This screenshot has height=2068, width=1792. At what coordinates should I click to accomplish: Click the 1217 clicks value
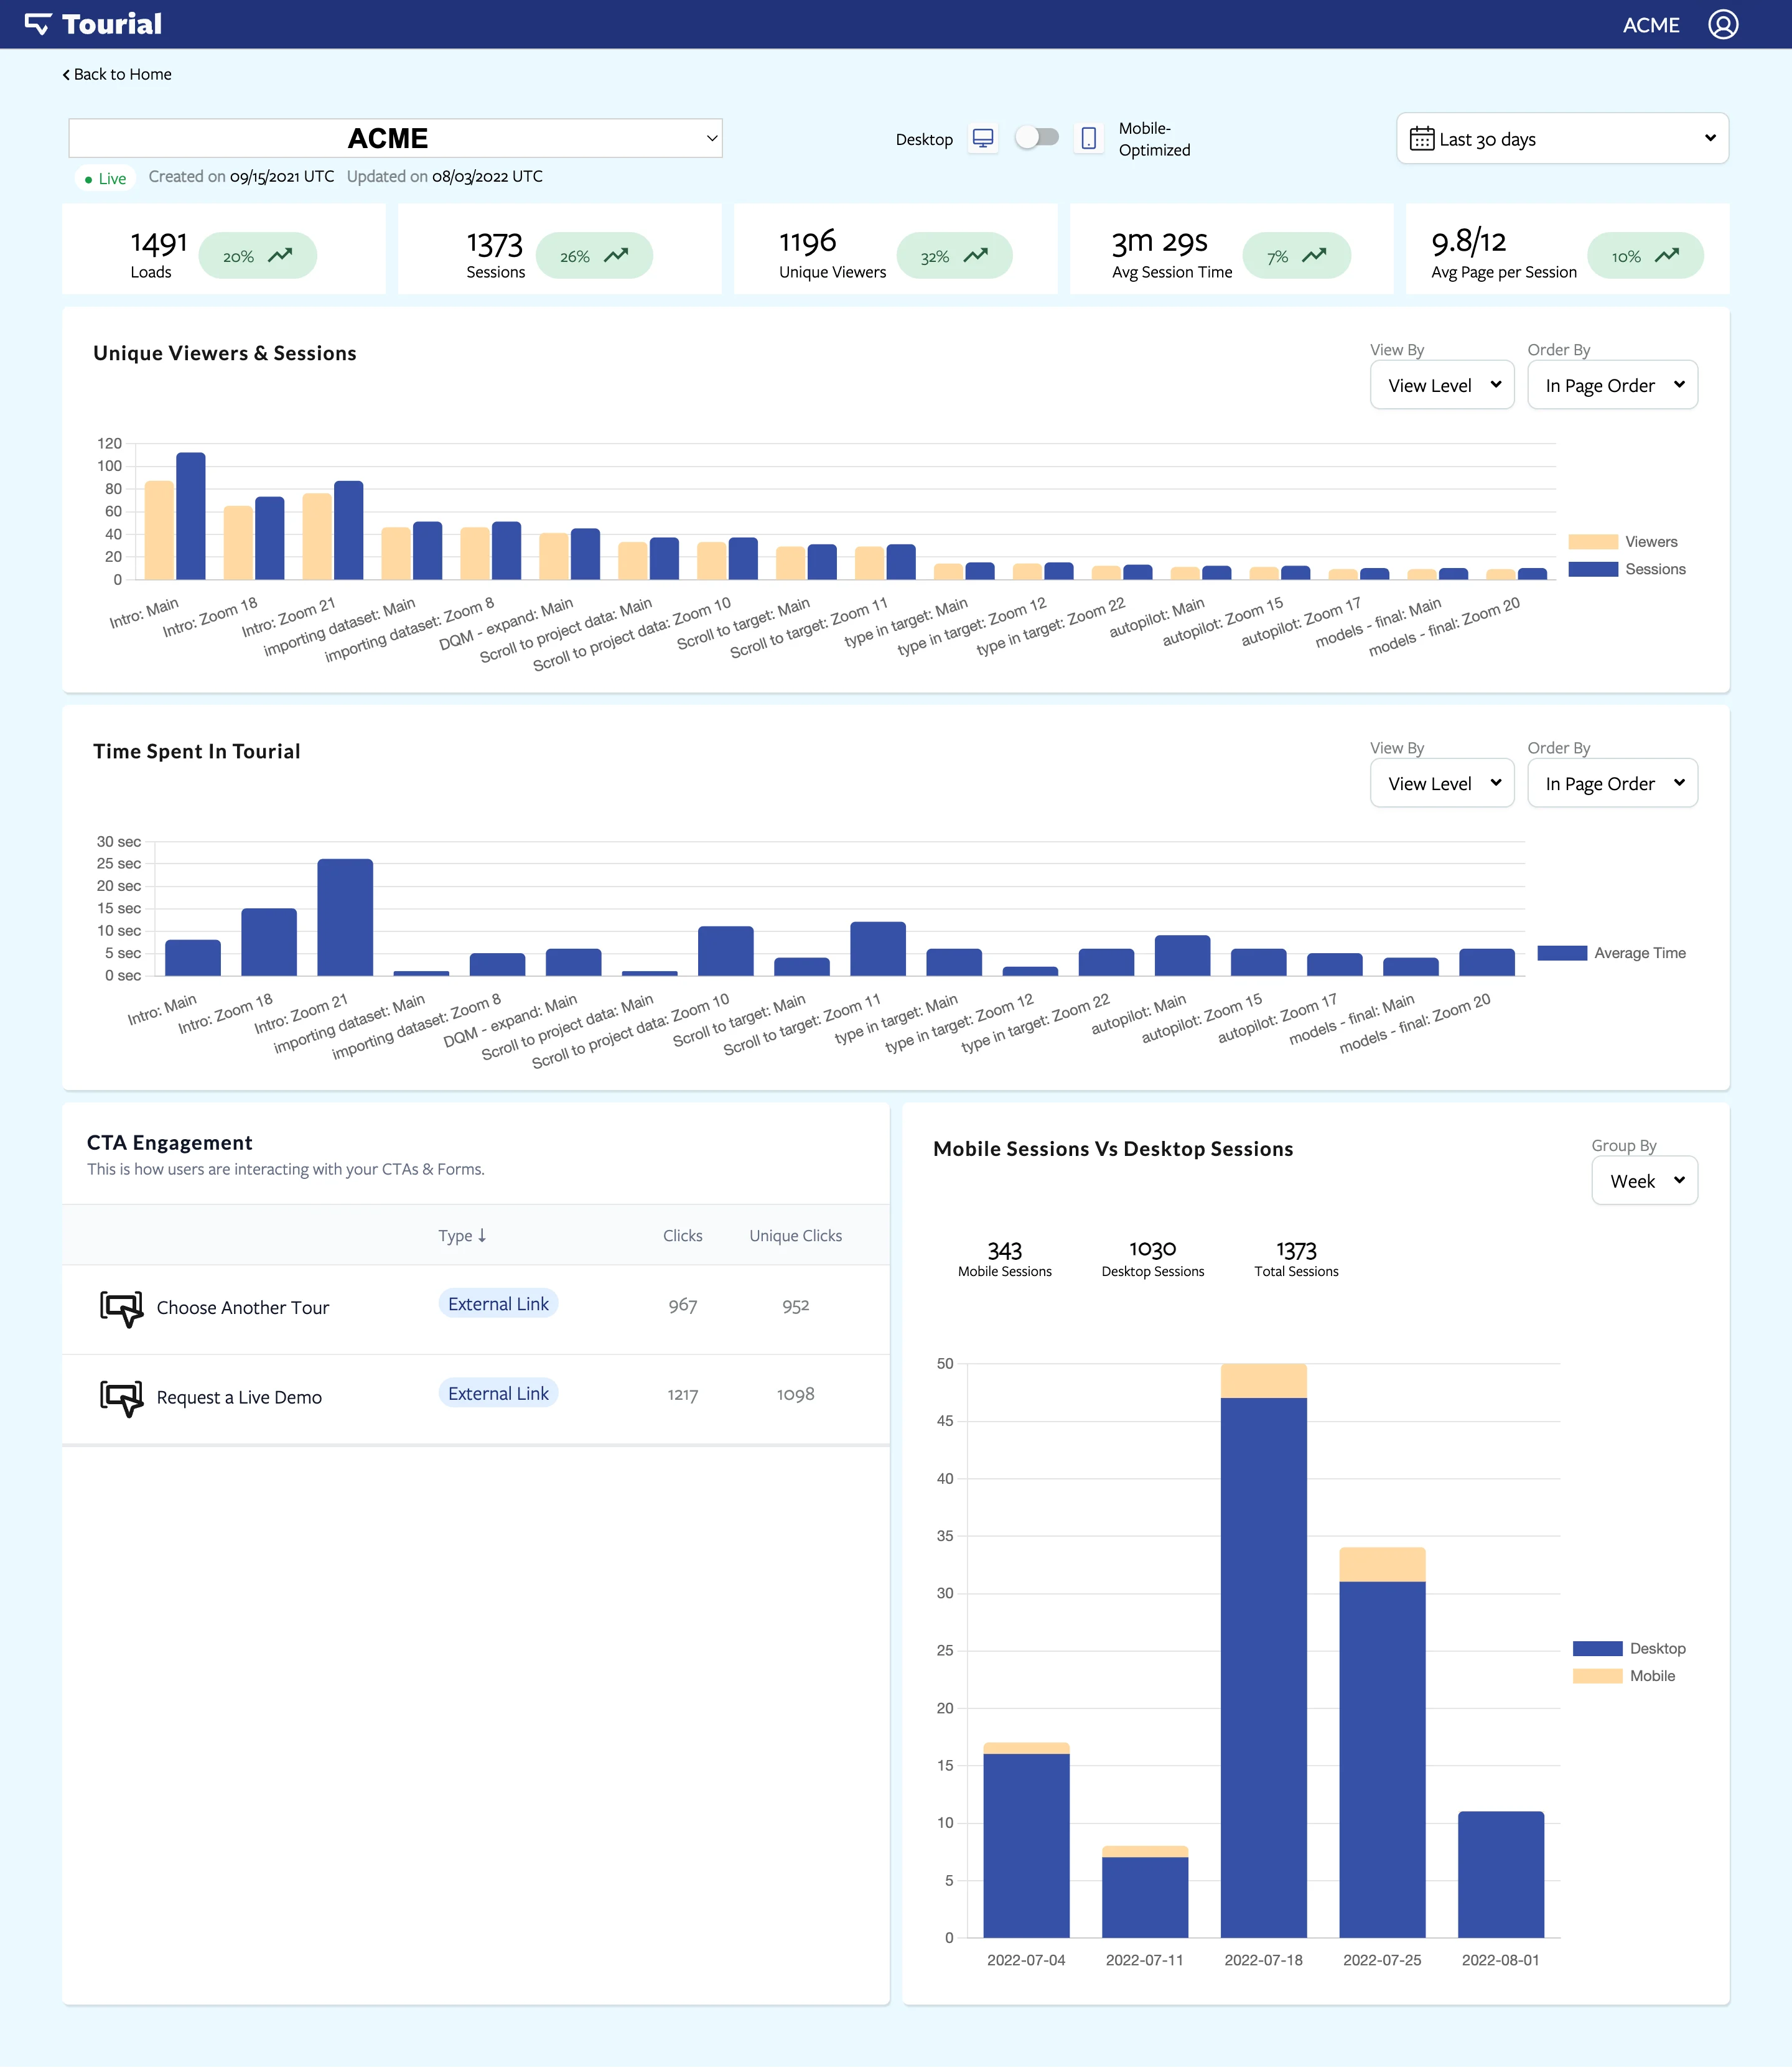click(682, 1394)
